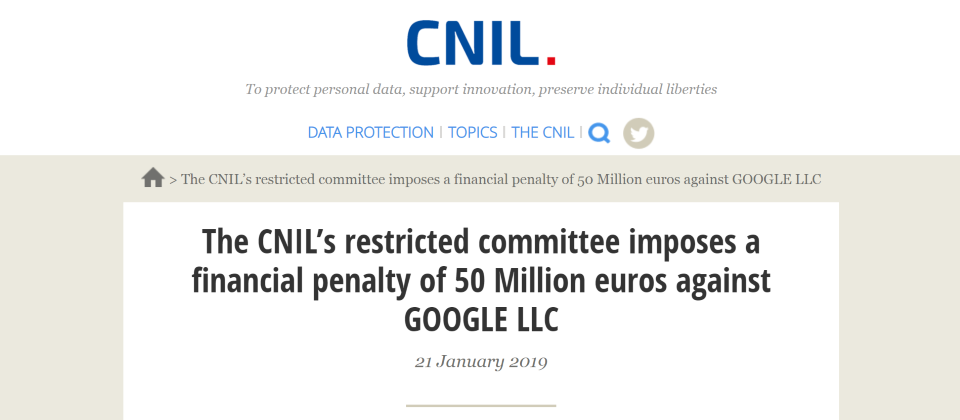The image size is (960, 420).
Task: Open the DATA PROTECTION menu
Action: click(370, 133)
